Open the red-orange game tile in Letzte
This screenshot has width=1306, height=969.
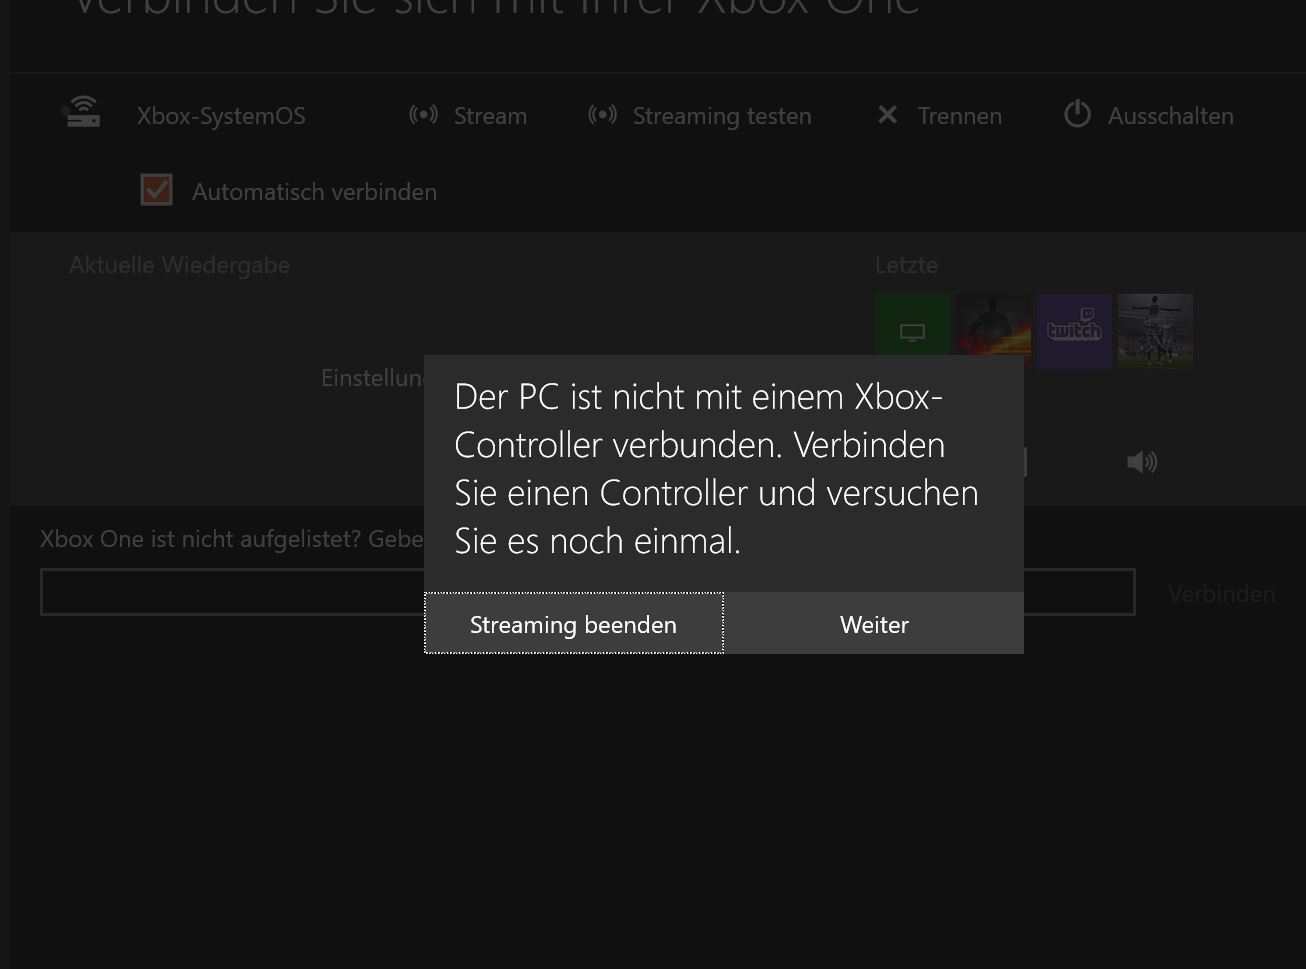[x=993, y=325]
